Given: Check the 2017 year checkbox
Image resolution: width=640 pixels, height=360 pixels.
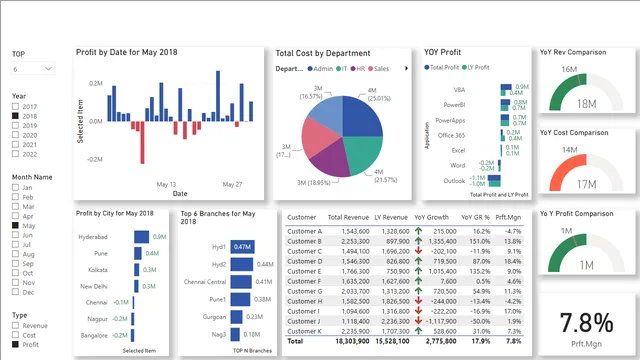Looking at the screenshot, I should [x=16, y=107].
